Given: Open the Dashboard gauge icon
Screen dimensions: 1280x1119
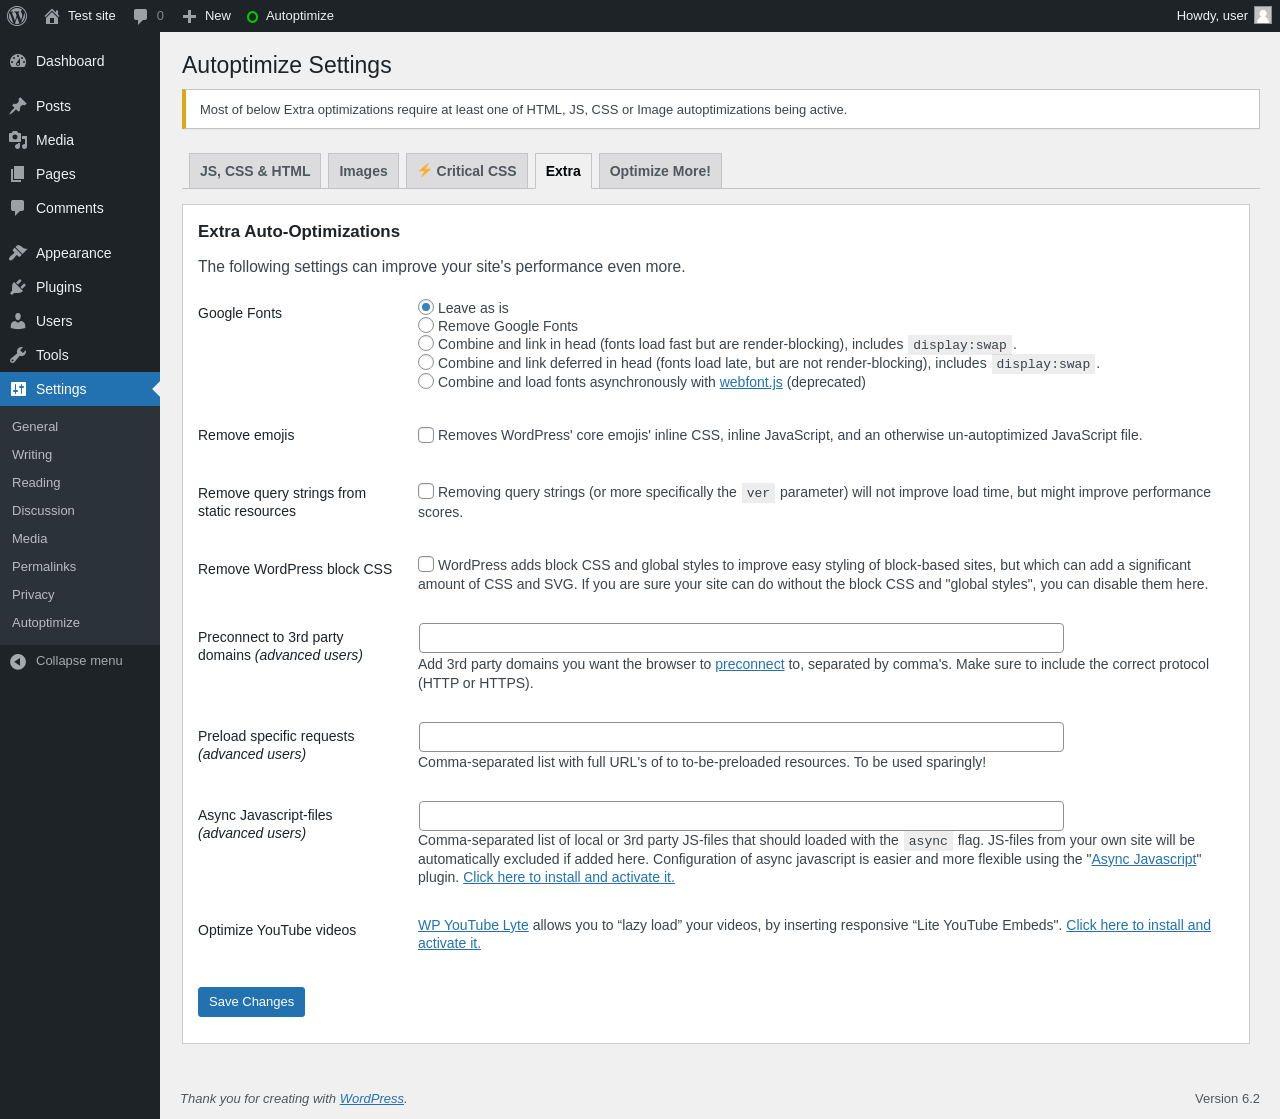Looking at the screenshot, I should point(18,61).
